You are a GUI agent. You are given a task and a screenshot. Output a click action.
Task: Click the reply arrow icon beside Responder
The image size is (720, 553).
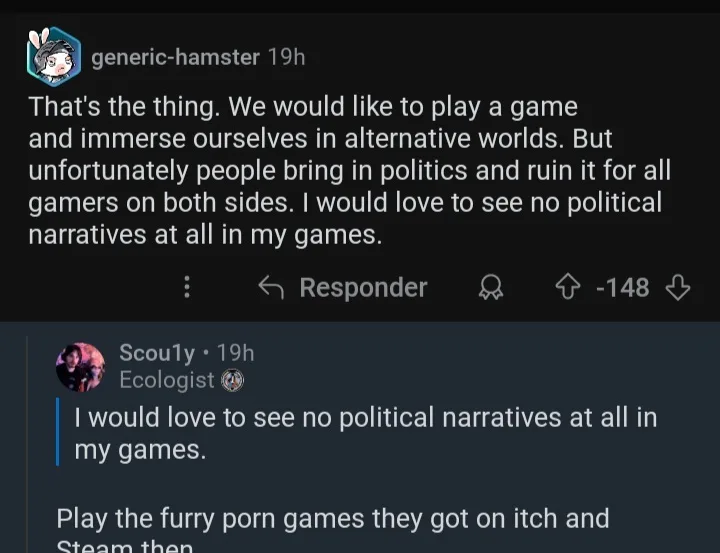pyautogui.click(x=271, y=288)
